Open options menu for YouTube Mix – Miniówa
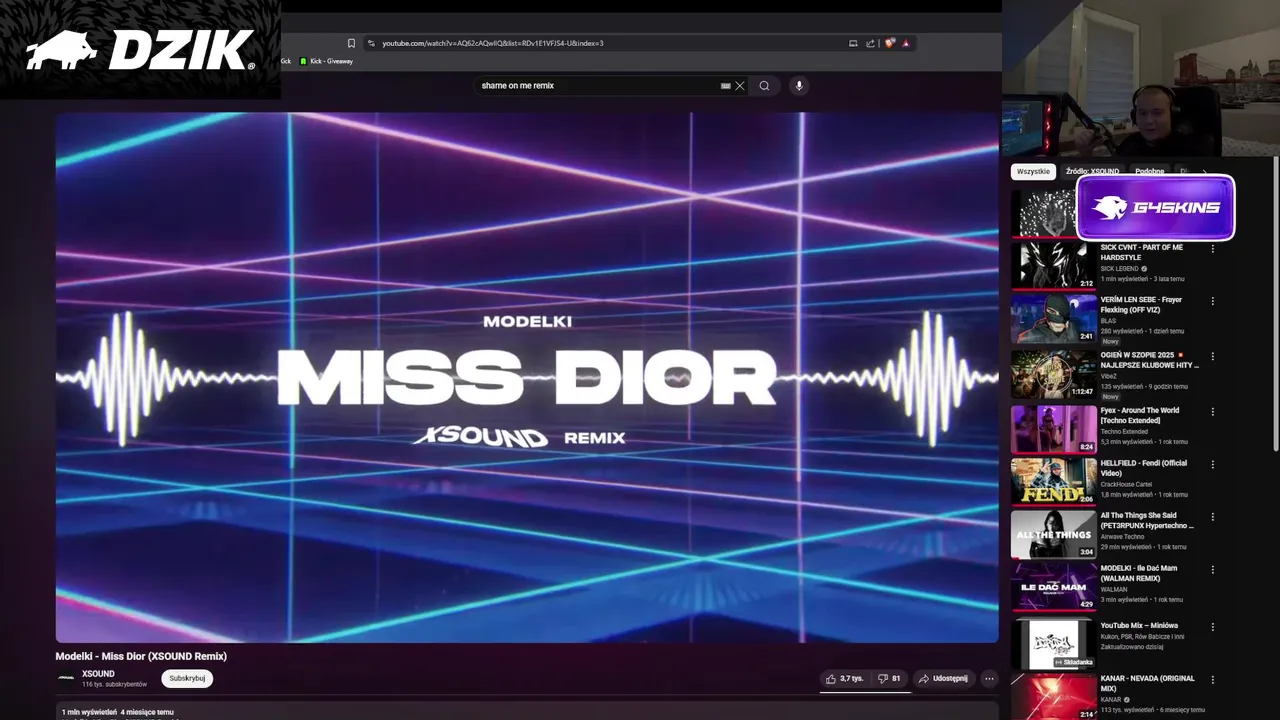Viewport: 1280px width, 720px height. pos(1212,627)
